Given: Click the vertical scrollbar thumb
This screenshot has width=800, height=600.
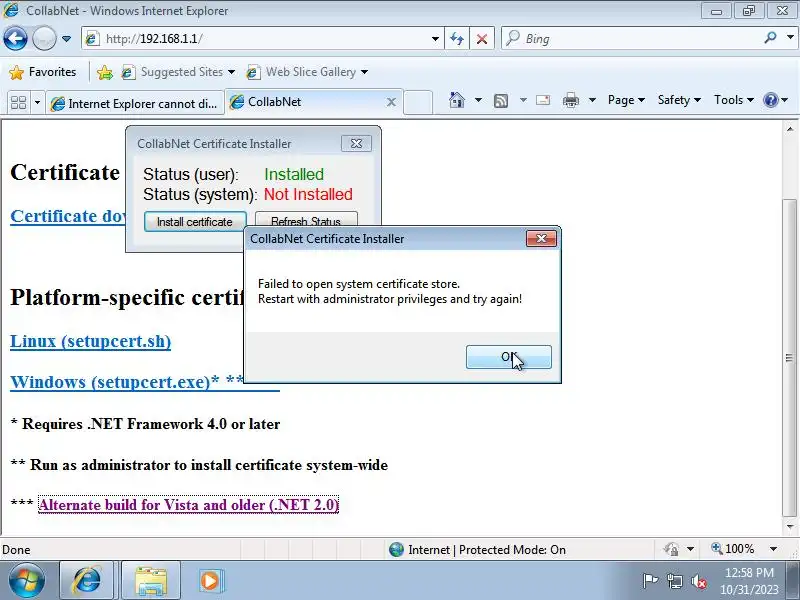Looking at the screenshot, I should [789, 357].
